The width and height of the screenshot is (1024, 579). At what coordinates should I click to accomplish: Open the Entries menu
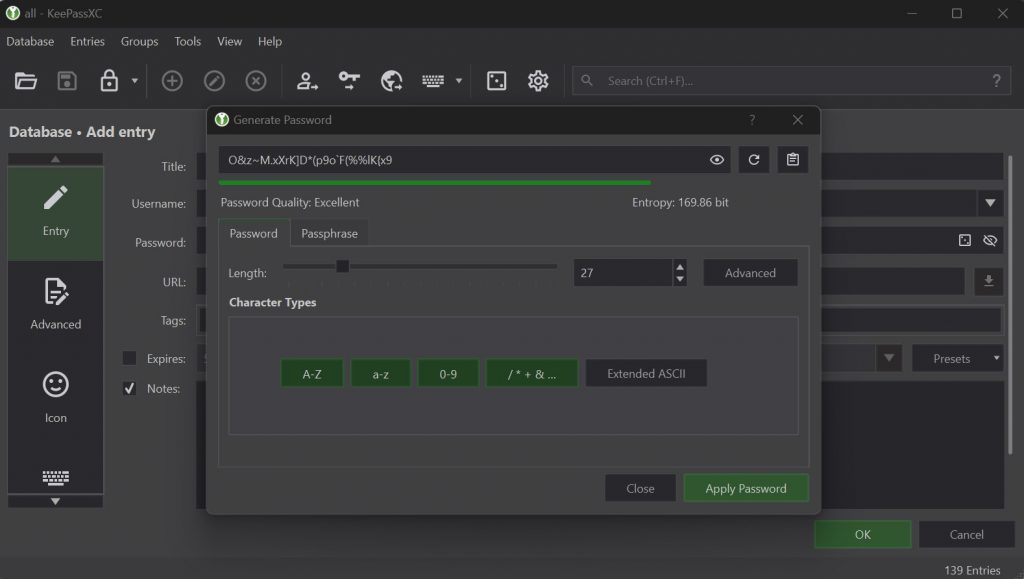(x=88, y=41)
